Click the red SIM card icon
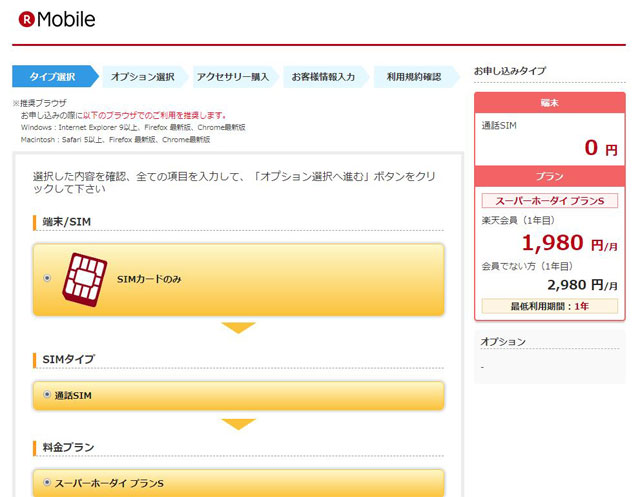 pos(84,280)
